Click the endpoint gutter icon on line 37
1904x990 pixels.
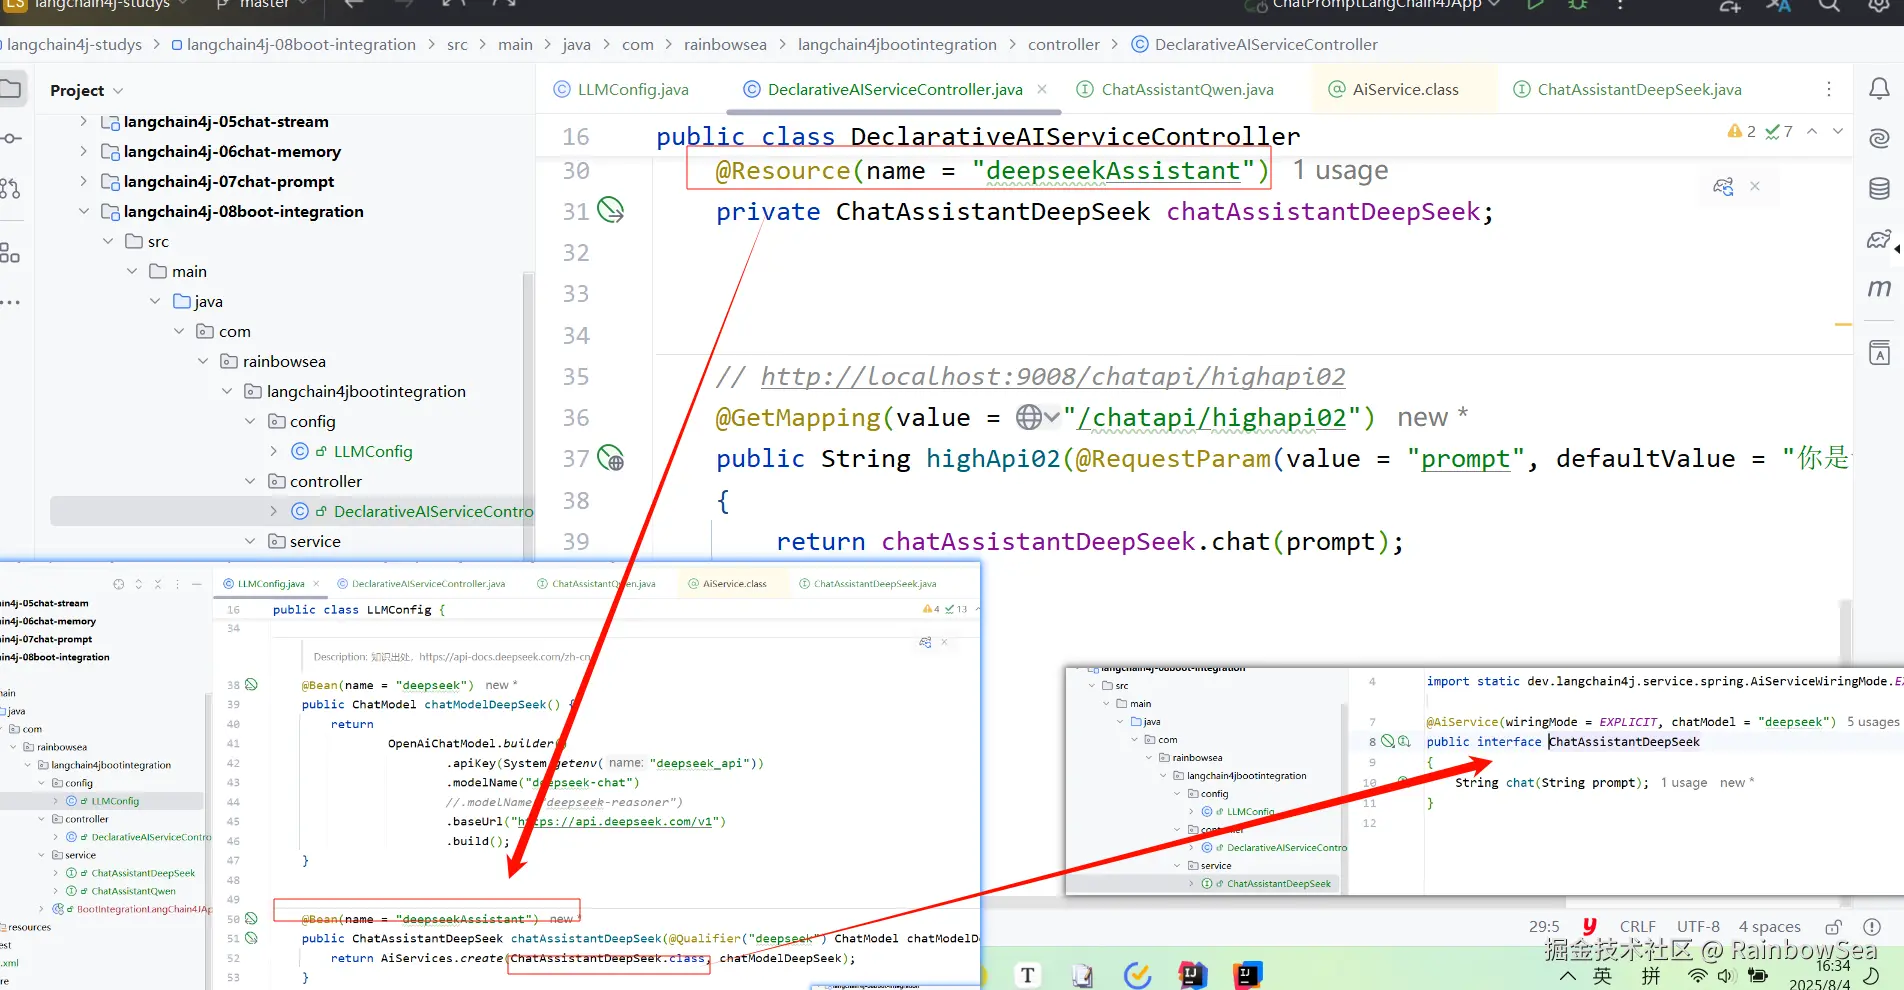[610, 458]
